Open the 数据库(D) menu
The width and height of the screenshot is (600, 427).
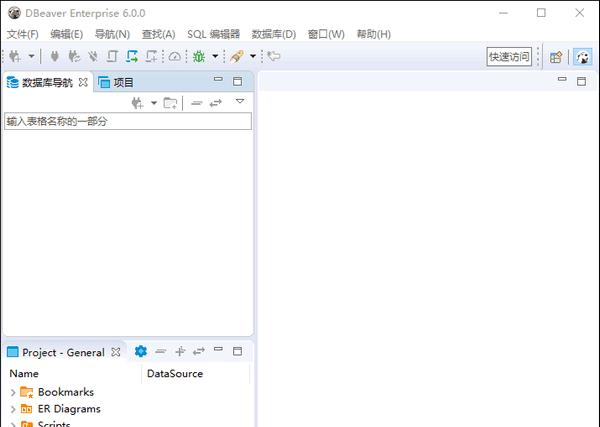point(274,34)
